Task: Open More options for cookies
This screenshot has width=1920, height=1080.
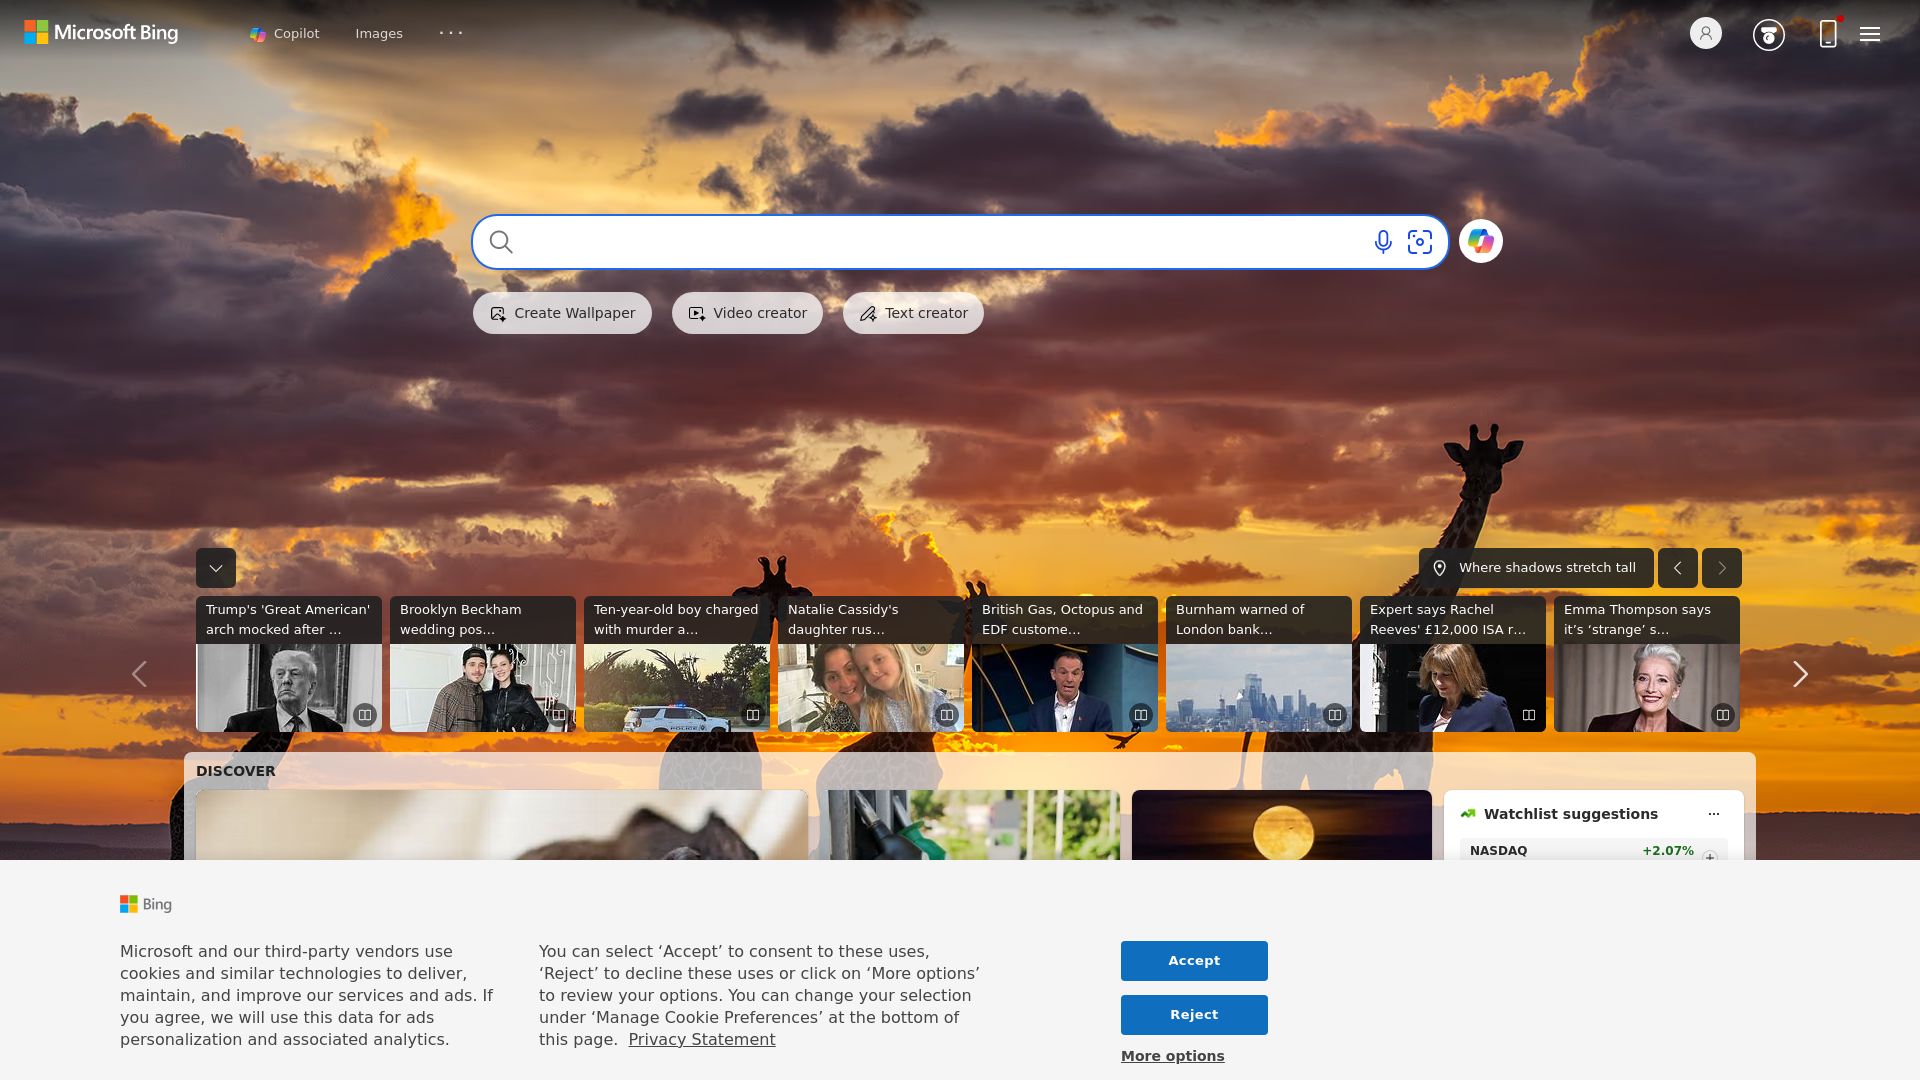Action: tap(1173, 1056)
